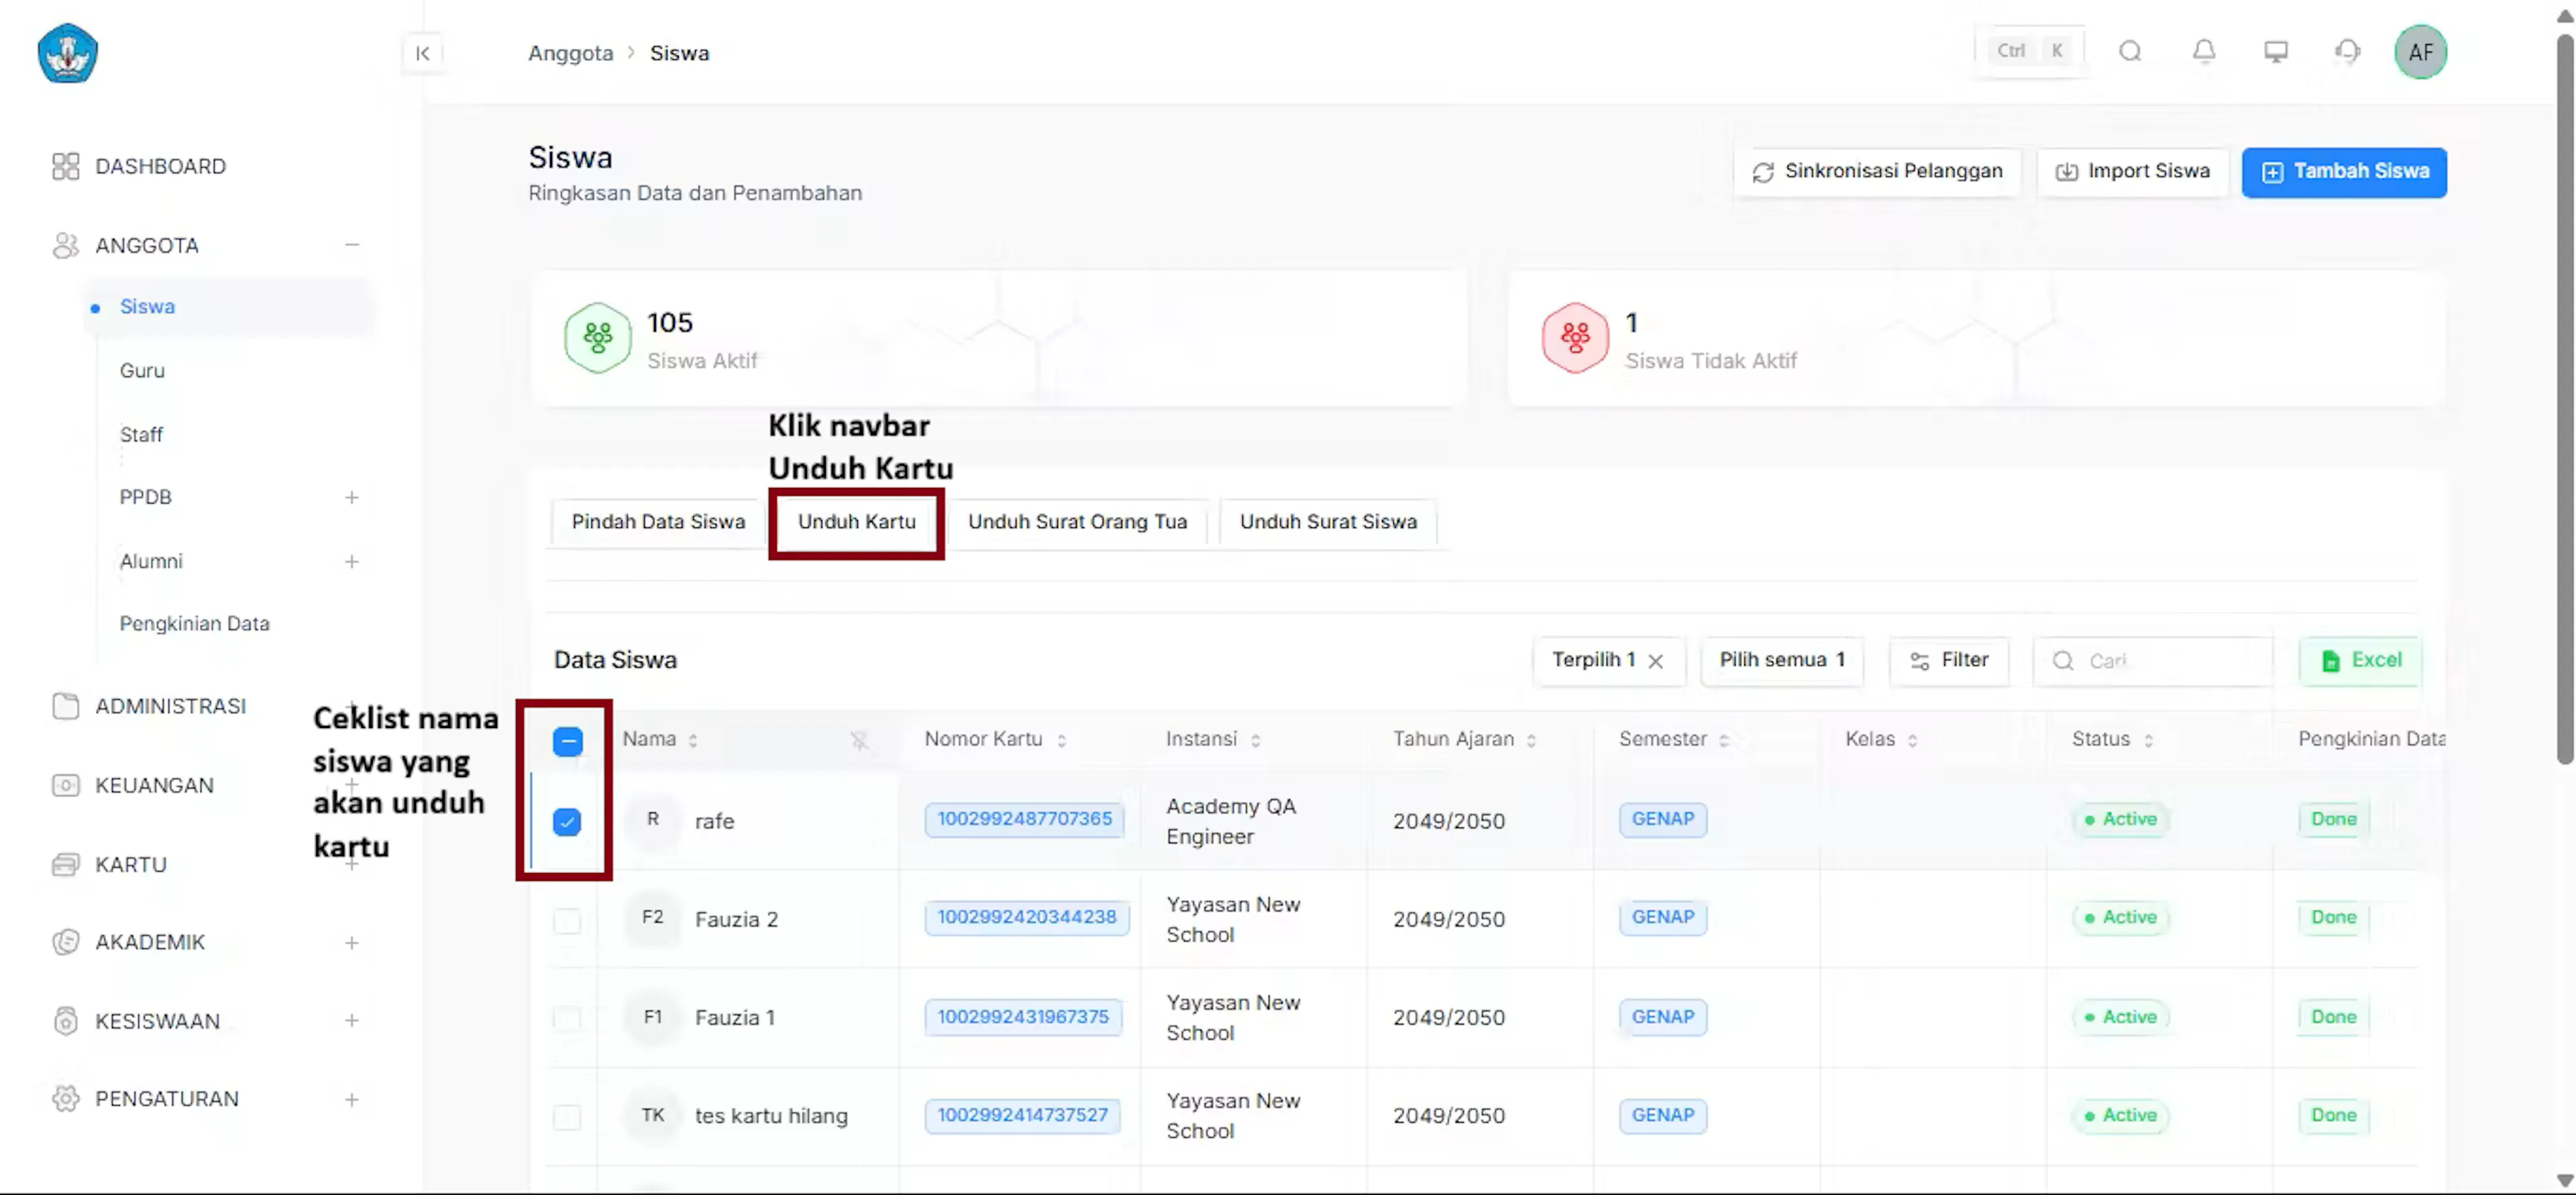2576x1195 pixels.
Task: Check the checkbox for Fauzia 1
Action: click(x=567, y=1018)
